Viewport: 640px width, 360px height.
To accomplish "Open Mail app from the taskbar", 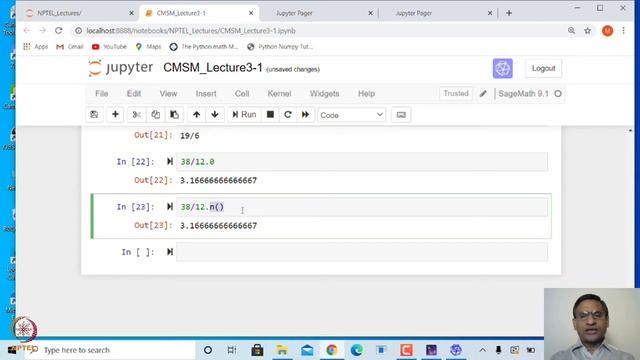I will pyautogui.click(x=307, y=350).
